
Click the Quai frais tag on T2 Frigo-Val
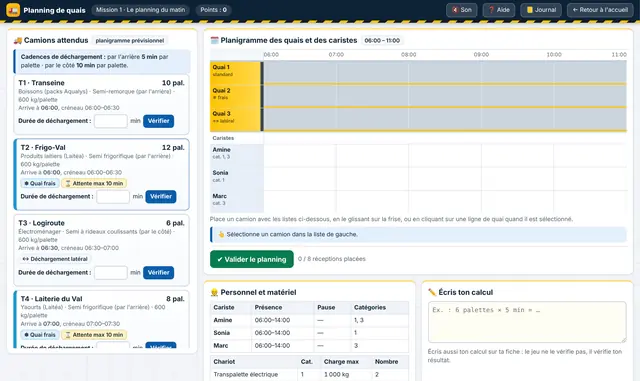[x=40, y=183]
